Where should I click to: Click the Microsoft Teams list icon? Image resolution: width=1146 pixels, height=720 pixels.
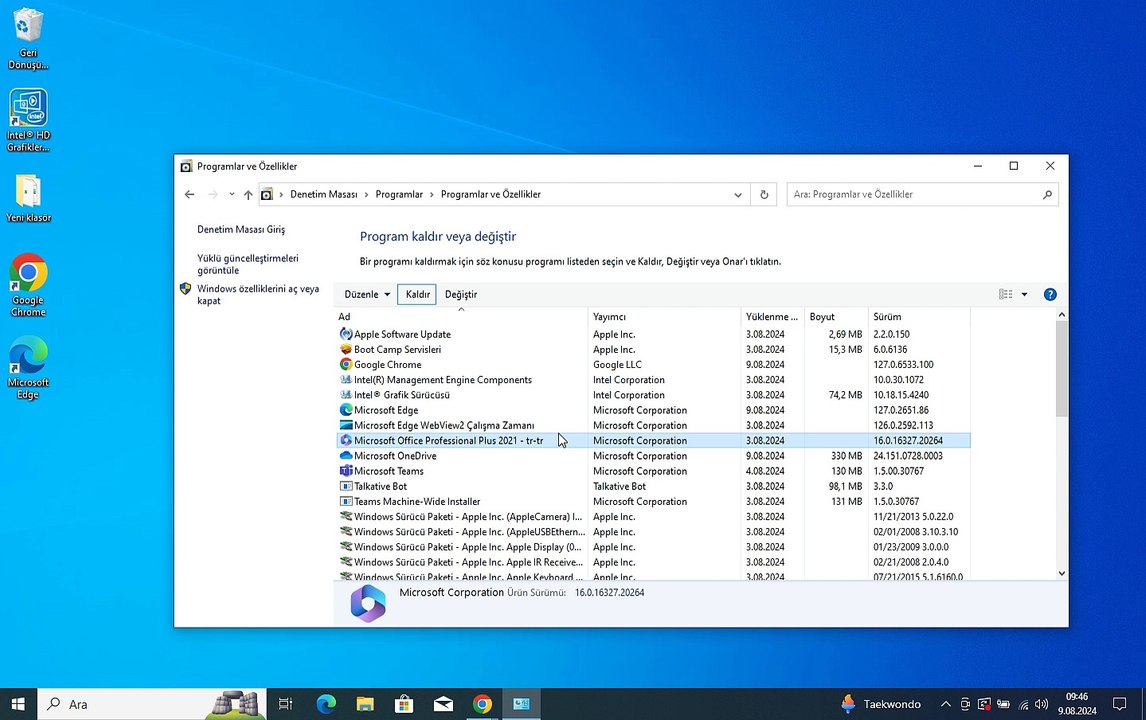click(346, 471)
